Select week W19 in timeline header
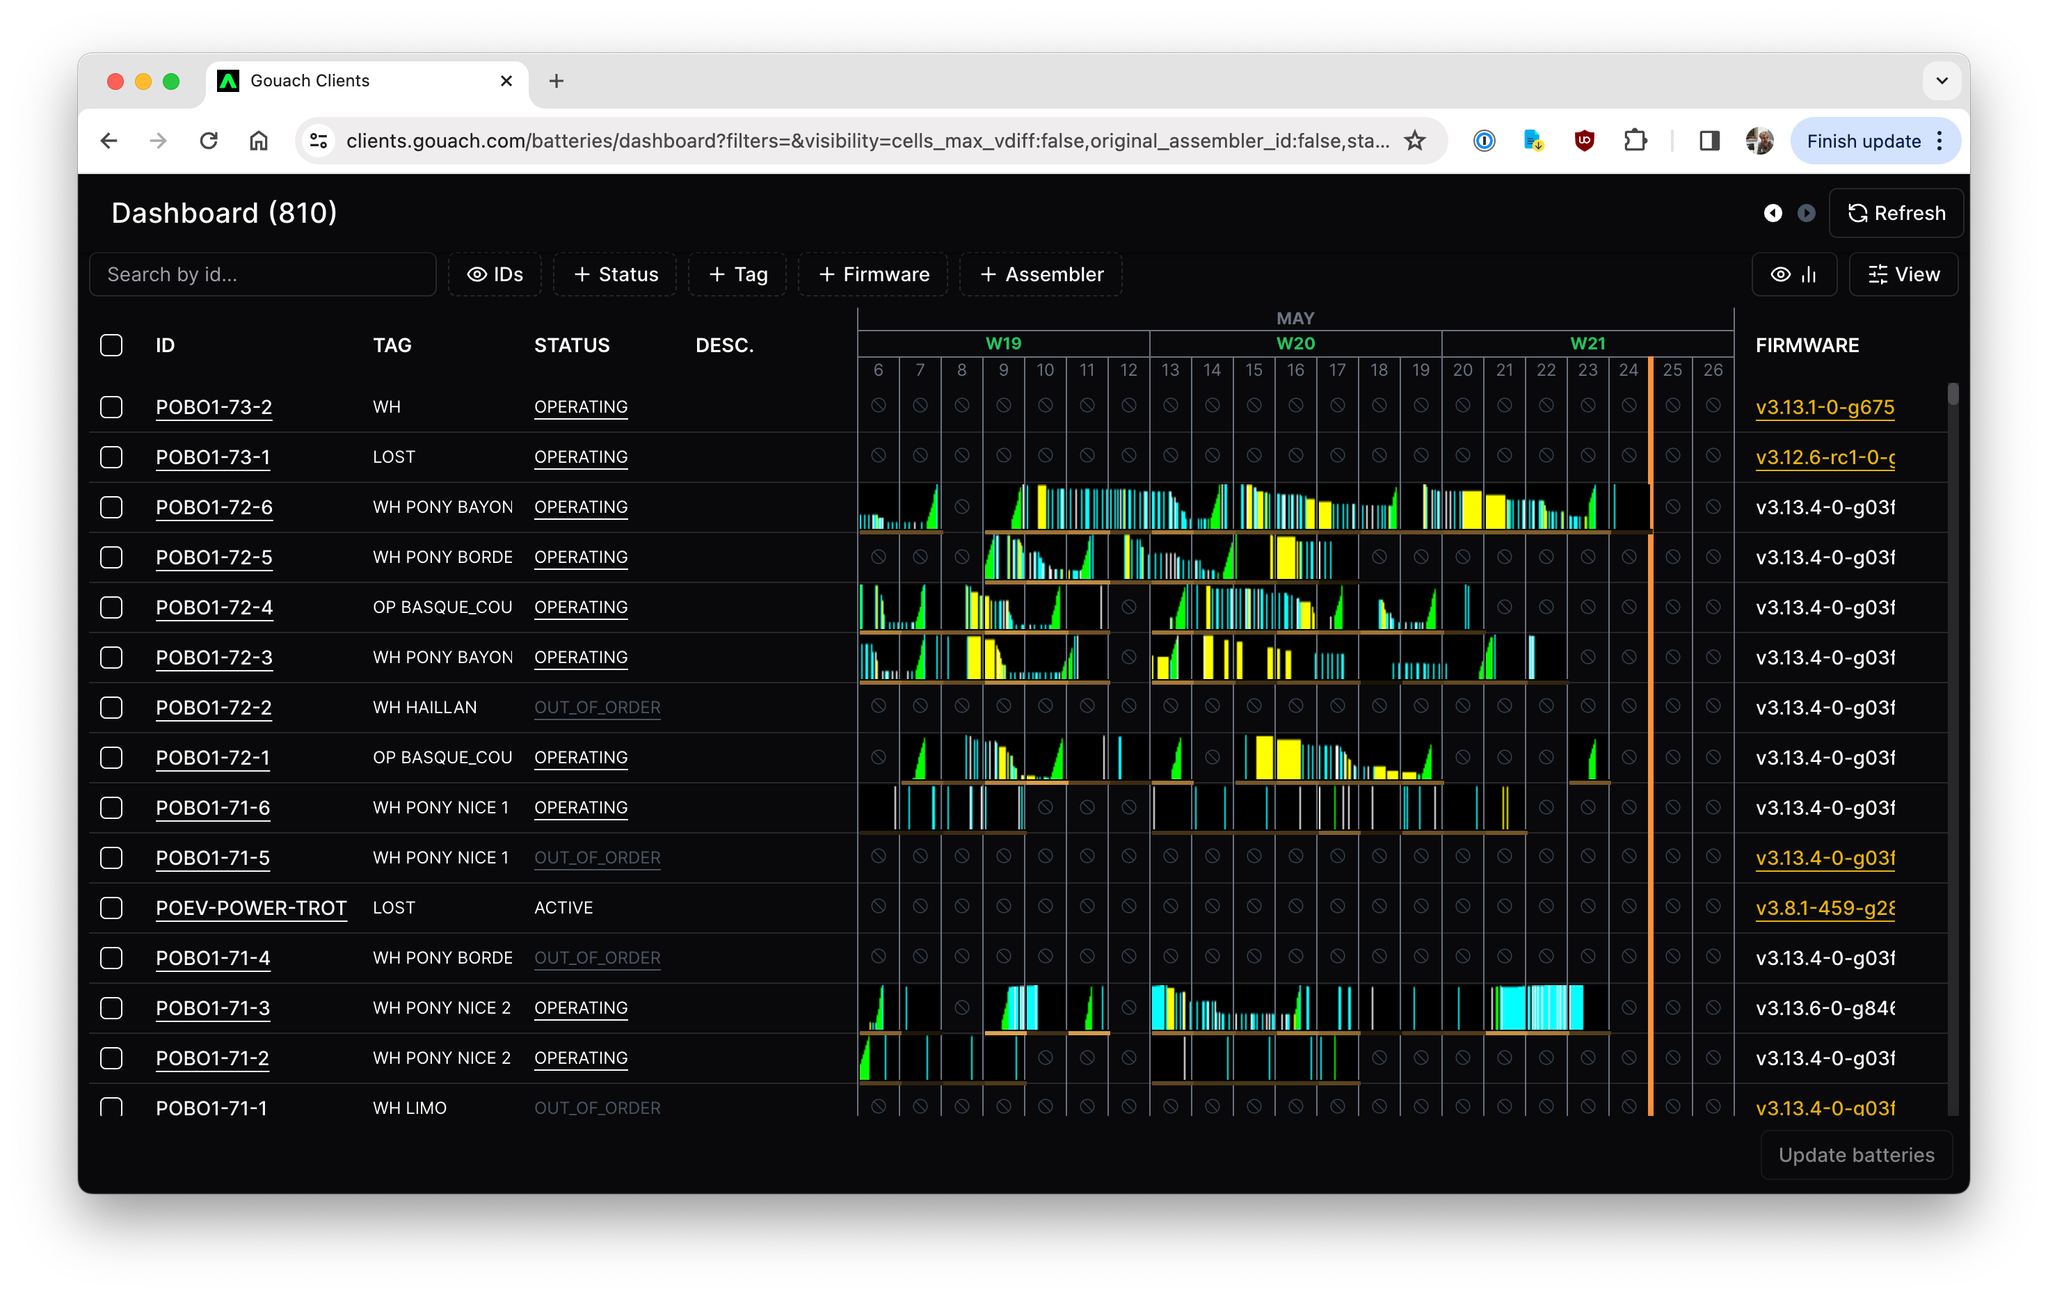 coord(1003,343)
